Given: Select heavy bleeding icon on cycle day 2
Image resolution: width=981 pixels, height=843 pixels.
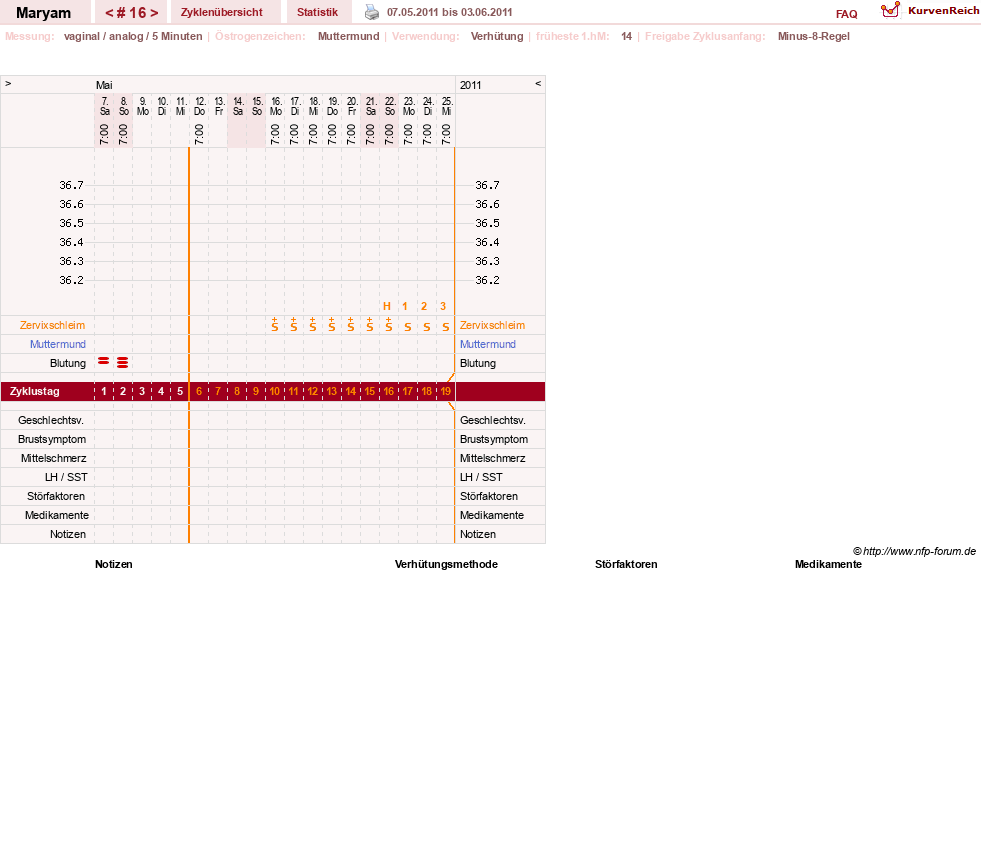Looking at the screenshot, I should click(x=123, y=362).
